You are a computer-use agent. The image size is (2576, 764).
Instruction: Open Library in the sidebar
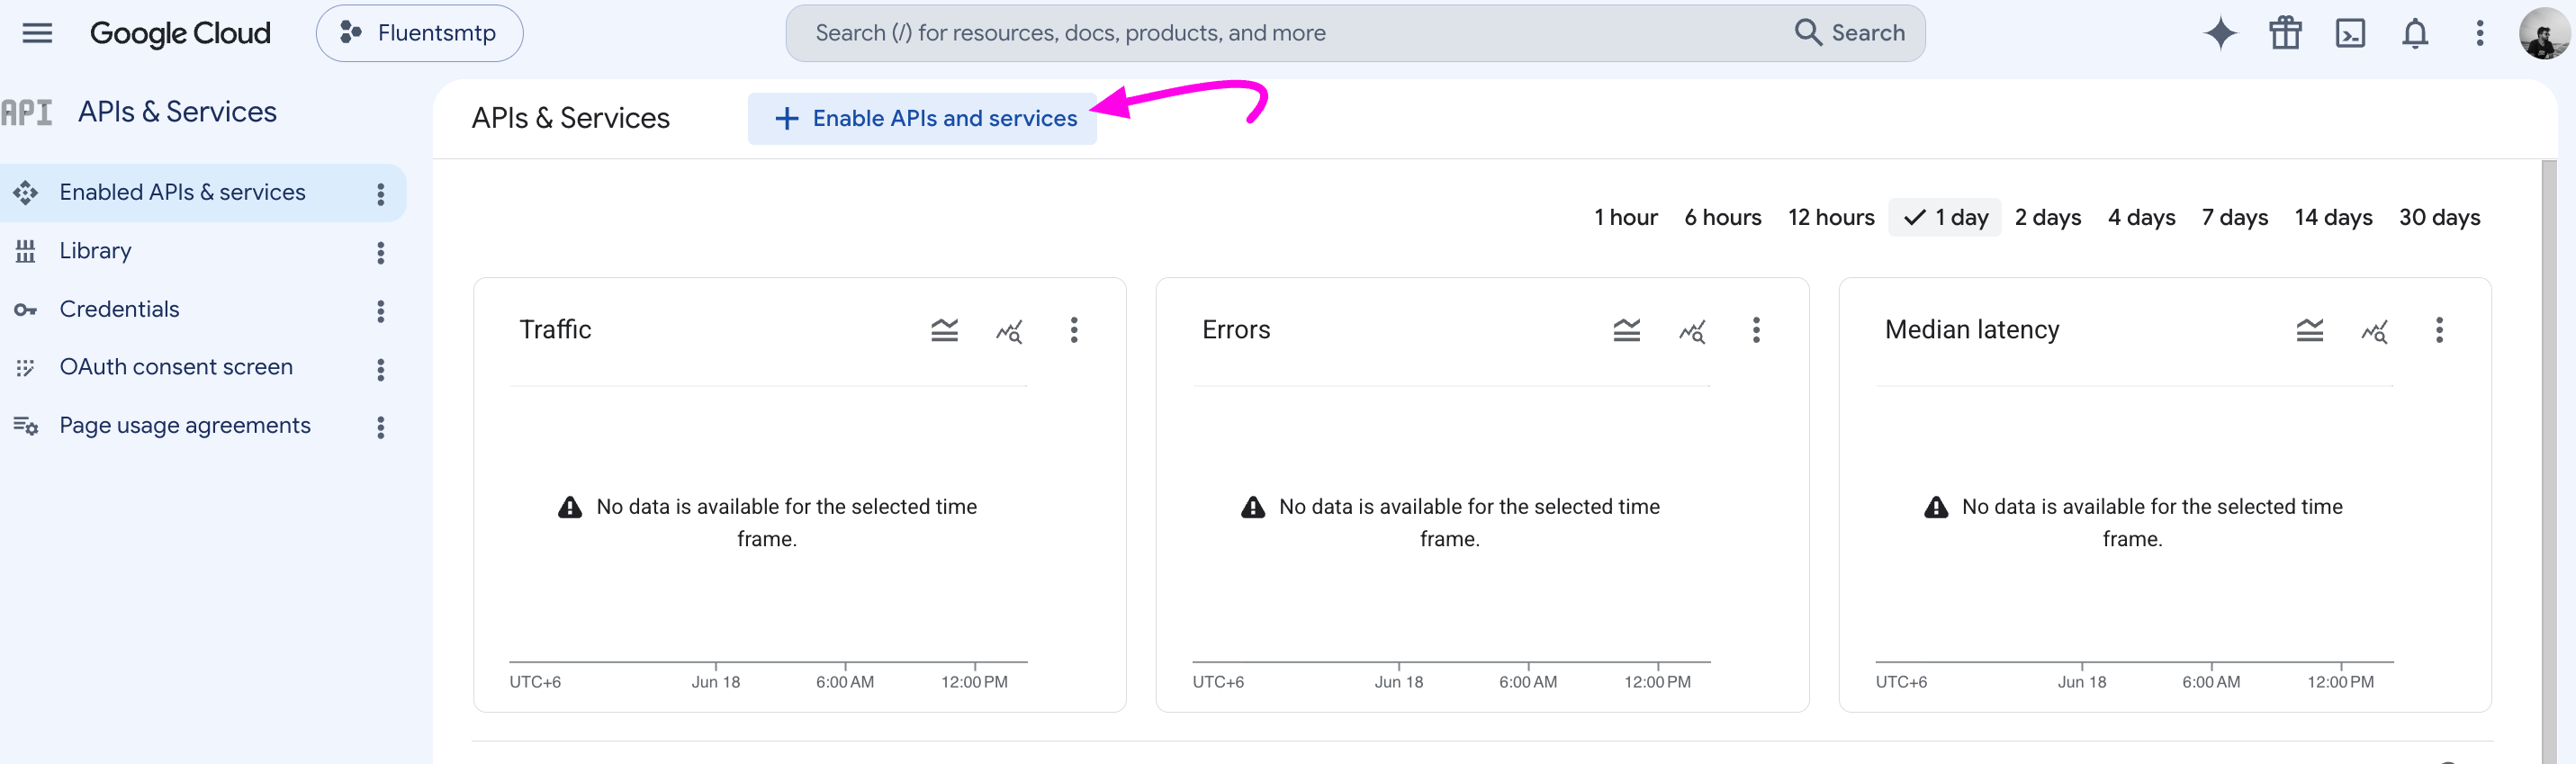[95, 251]
